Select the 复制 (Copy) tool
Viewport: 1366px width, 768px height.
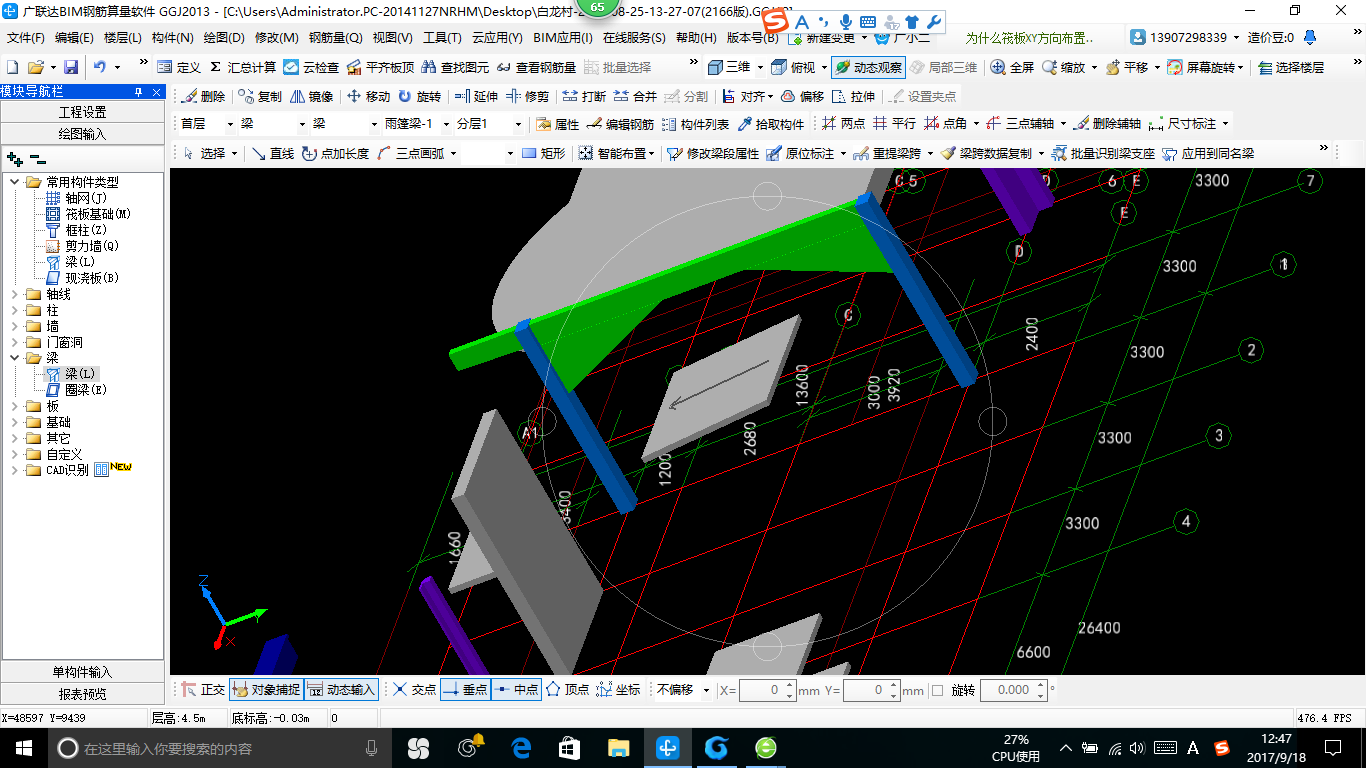[x=260, y=97]
